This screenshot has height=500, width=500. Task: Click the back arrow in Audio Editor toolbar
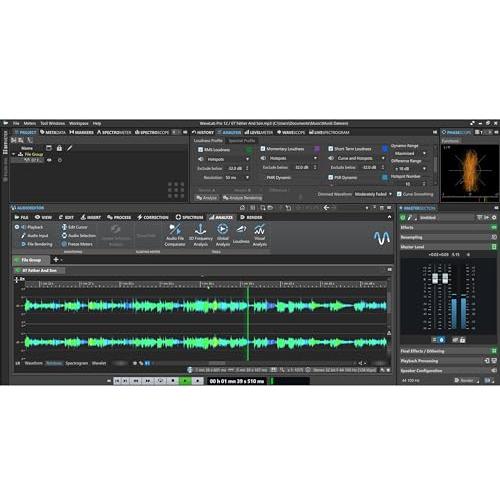point(326,208)
